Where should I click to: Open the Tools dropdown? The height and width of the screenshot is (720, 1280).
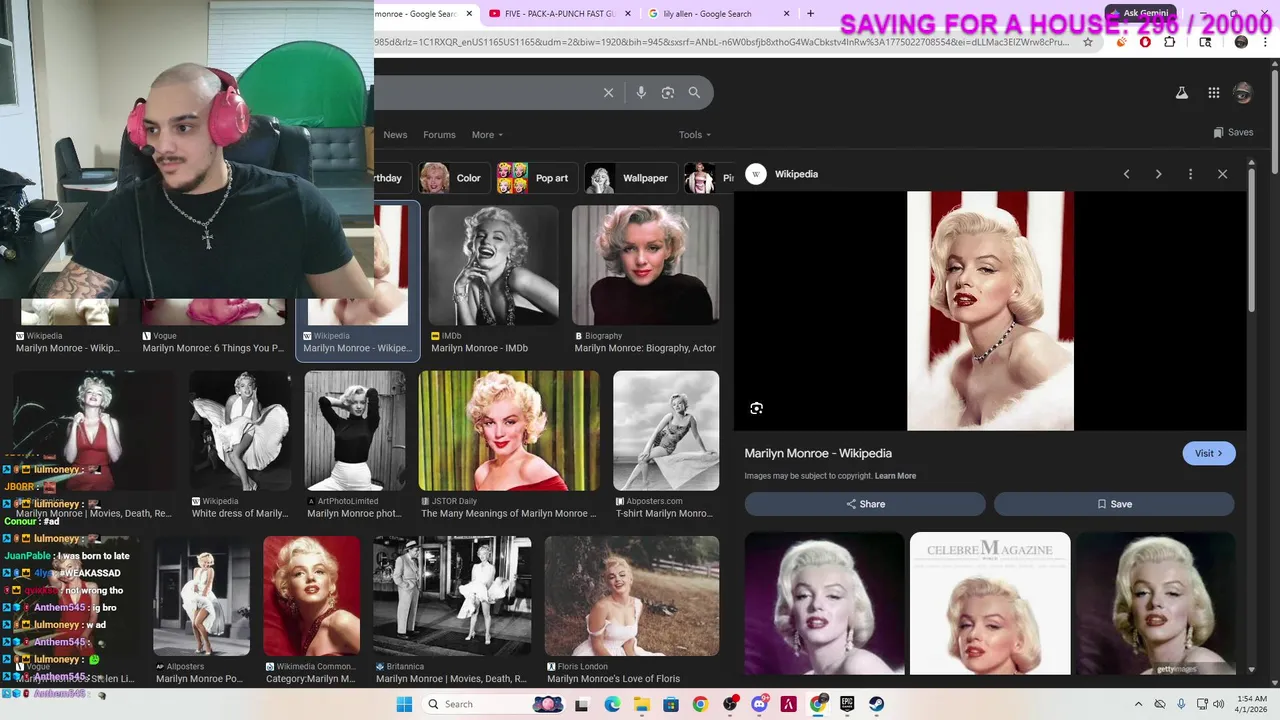695,135
